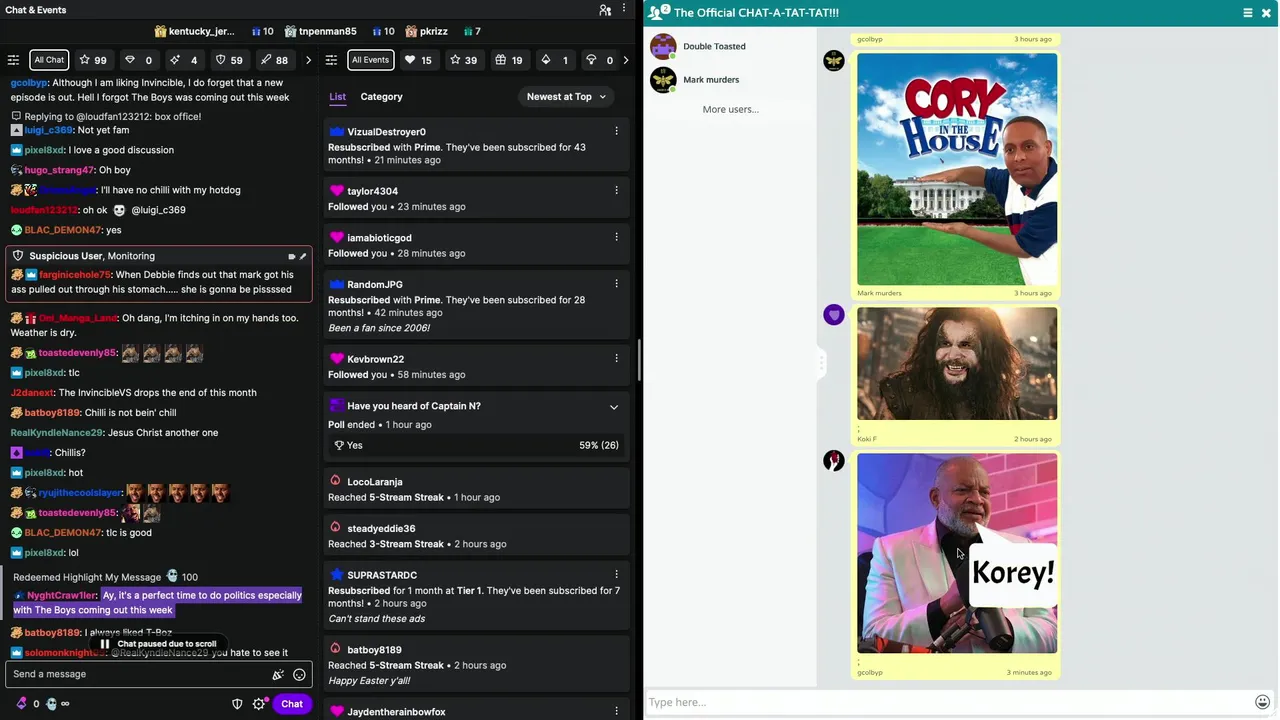
Task: Click VizualDestroyer0 username in events
Action: 386,132
